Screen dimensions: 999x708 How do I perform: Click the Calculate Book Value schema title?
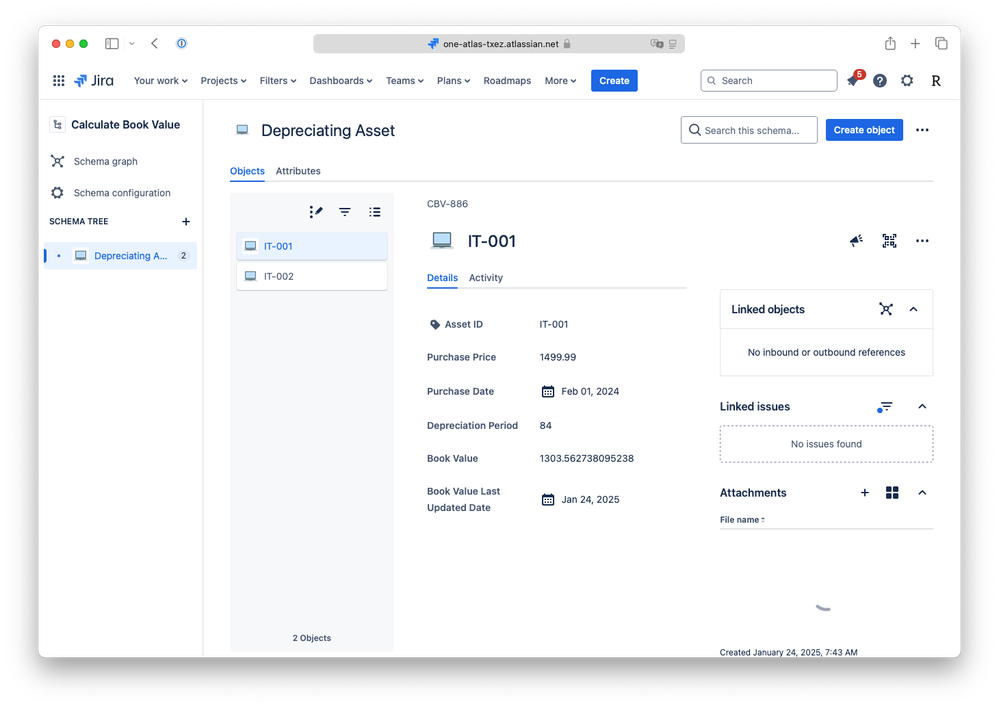[126, 125]
